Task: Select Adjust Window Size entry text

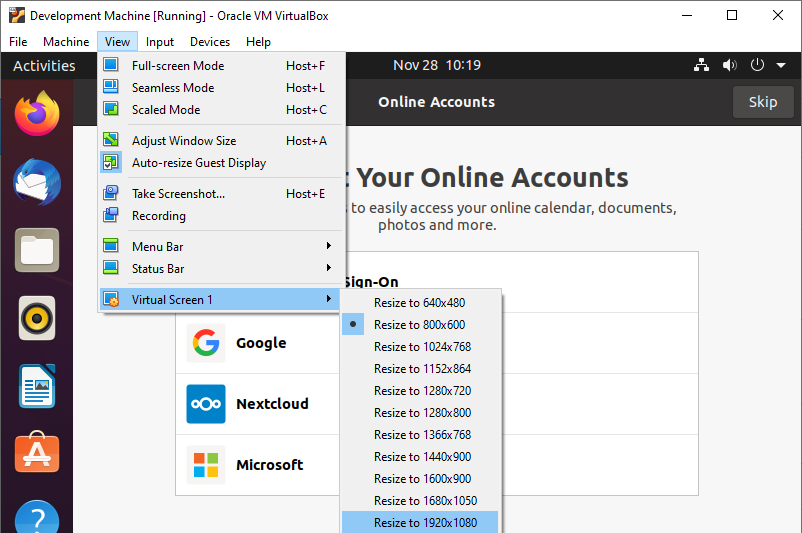Action: pos(184,140)
